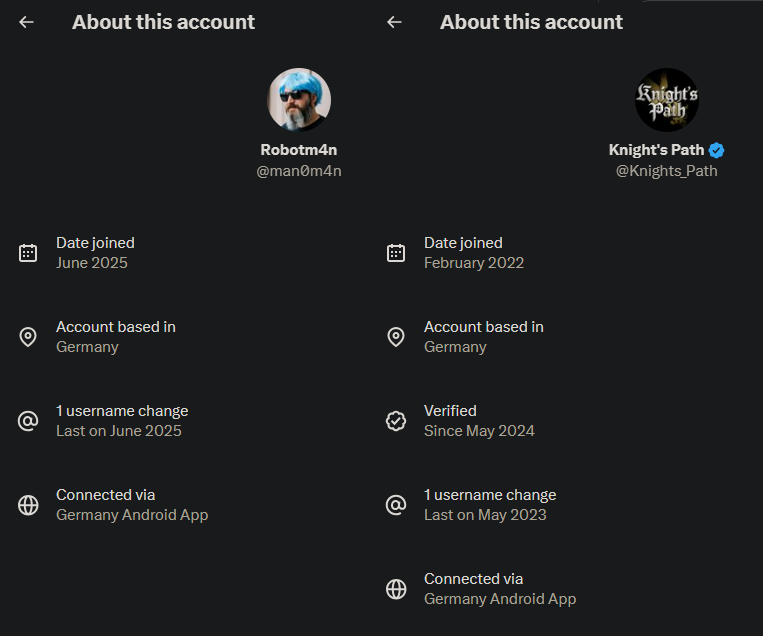Image resolution: width=763 pixels, height=636 pixels.
Task: Click the 'Since May 2024' verified text
Action: click(x=479, y=431)
